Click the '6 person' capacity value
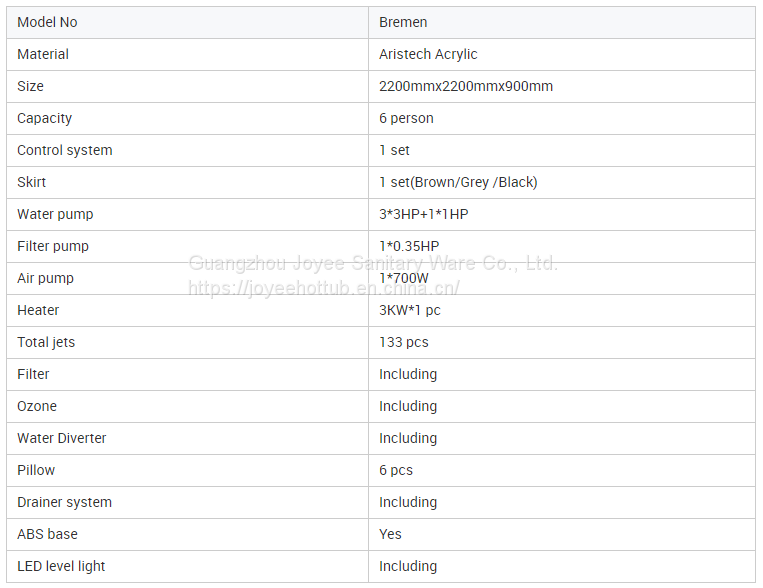 [x=406, y=118]
